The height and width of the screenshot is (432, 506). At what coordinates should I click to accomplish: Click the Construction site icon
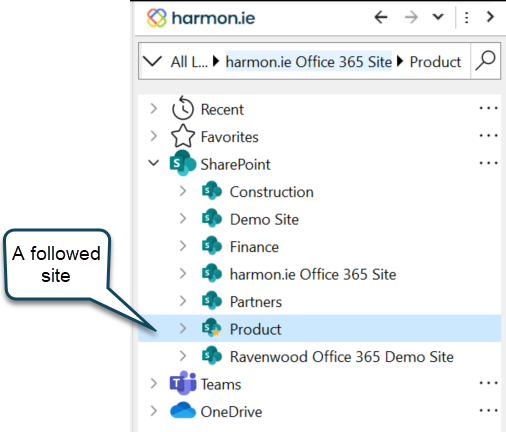tap(212, 191)
